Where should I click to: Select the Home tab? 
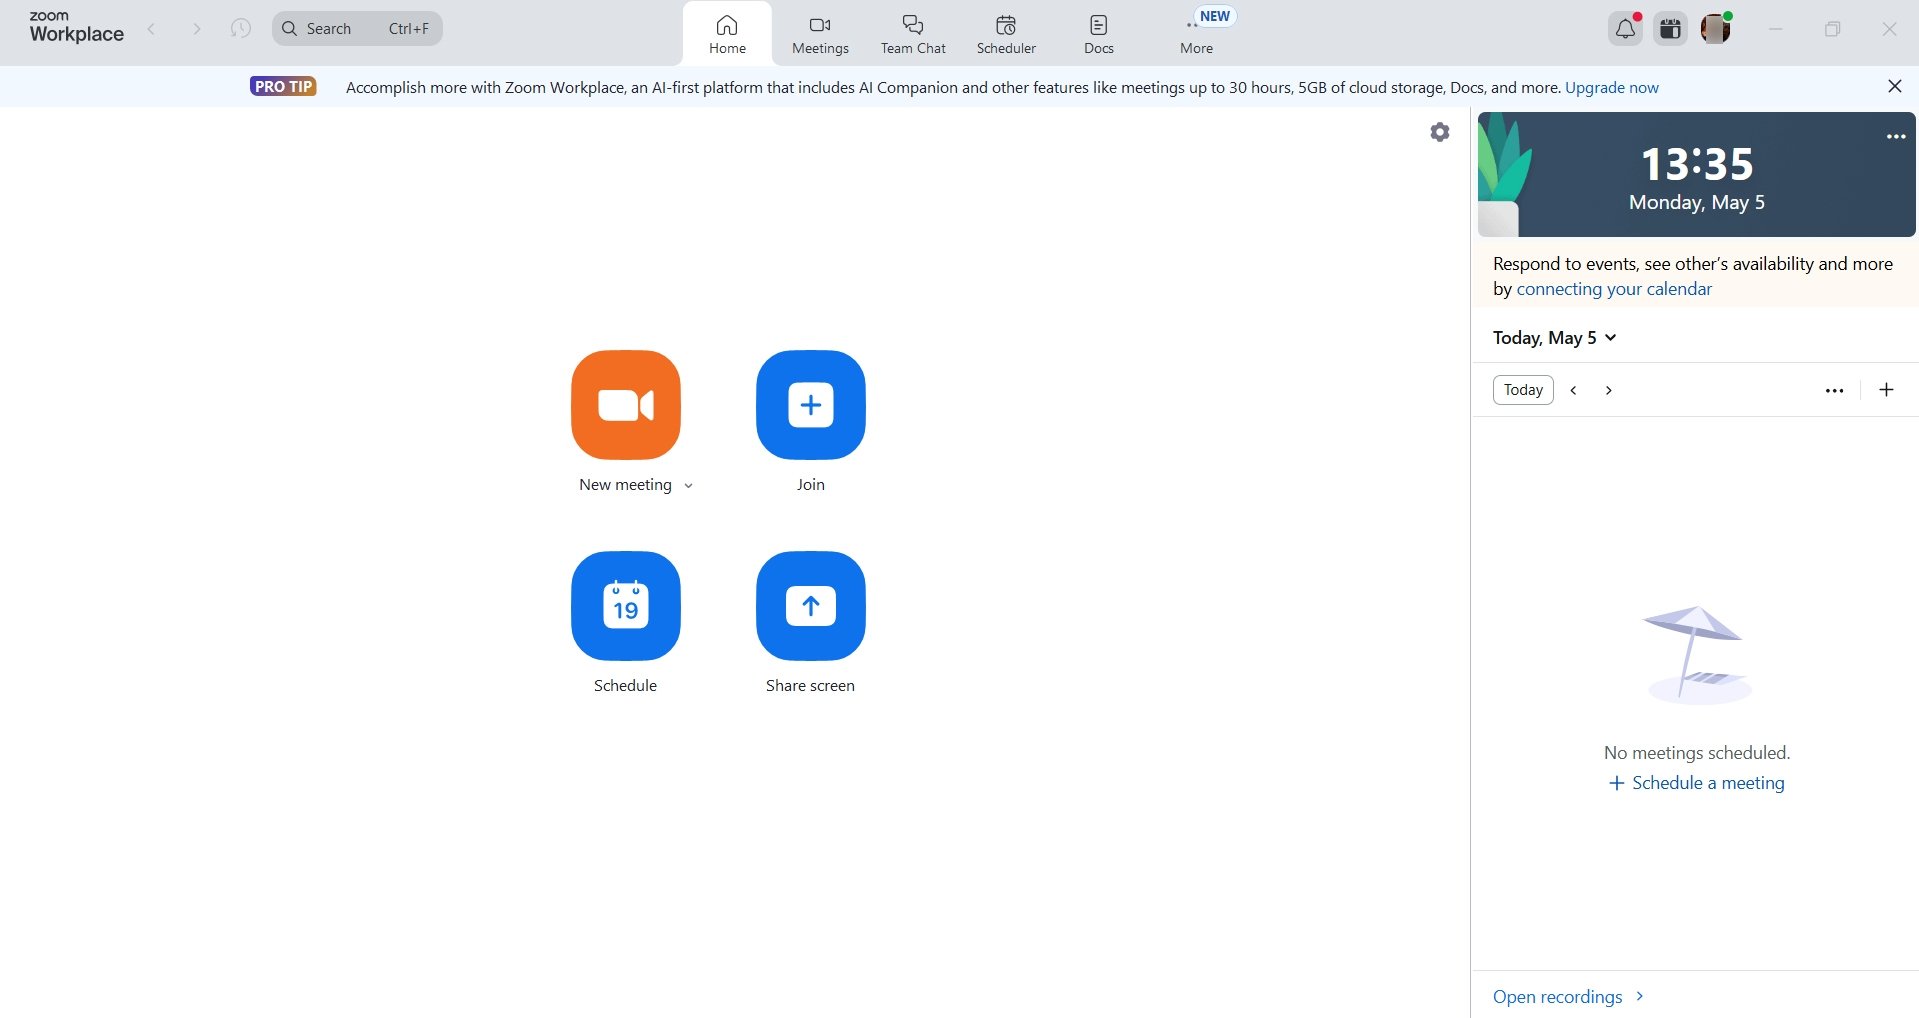pos(727,33)
